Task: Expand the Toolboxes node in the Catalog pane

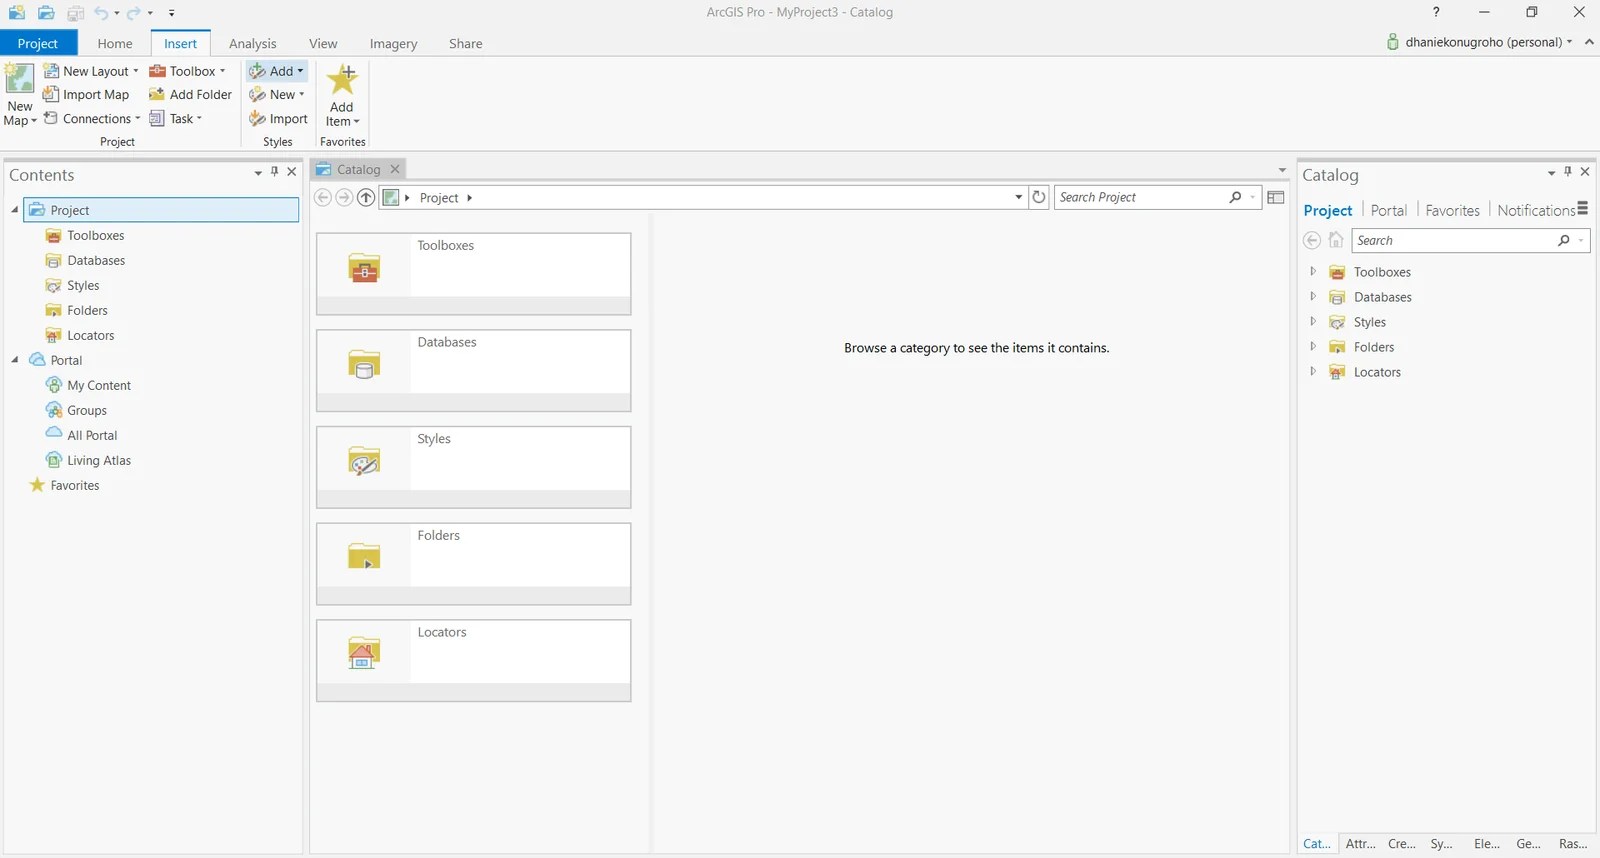Action: click(1313, 271)
